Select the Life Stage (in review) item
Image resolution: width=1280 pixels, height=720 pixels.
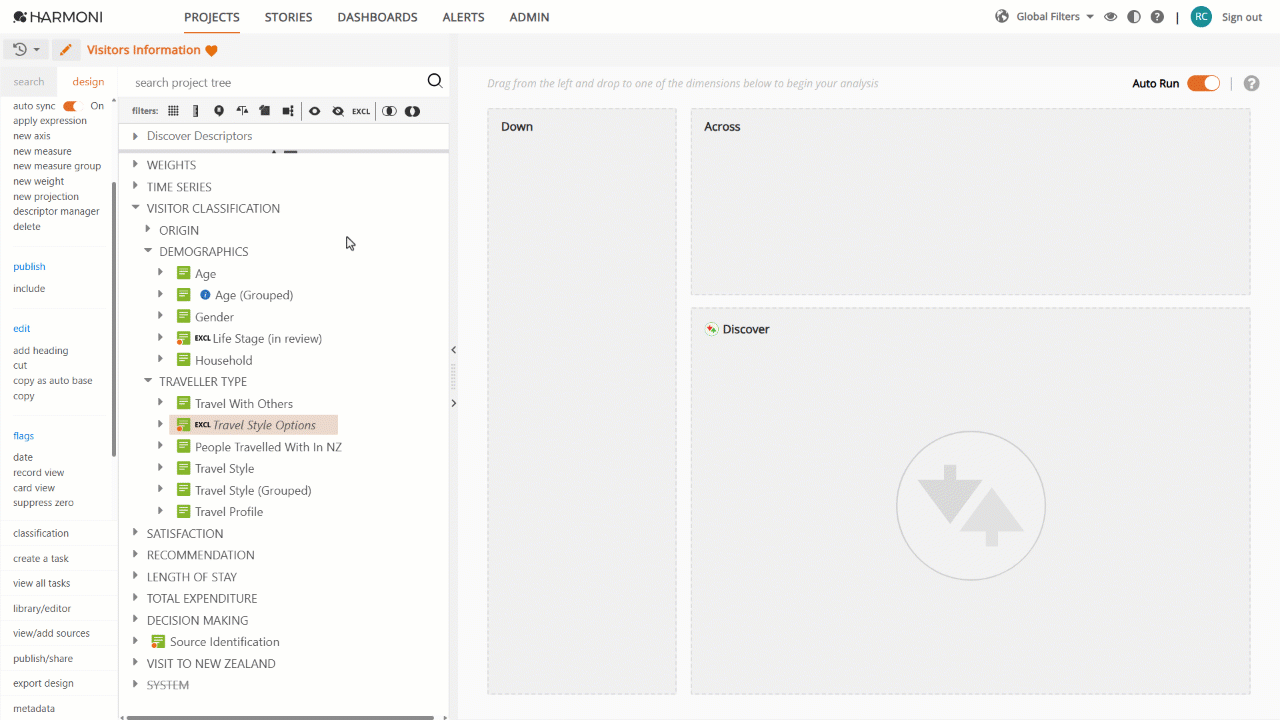pos(267,338)
